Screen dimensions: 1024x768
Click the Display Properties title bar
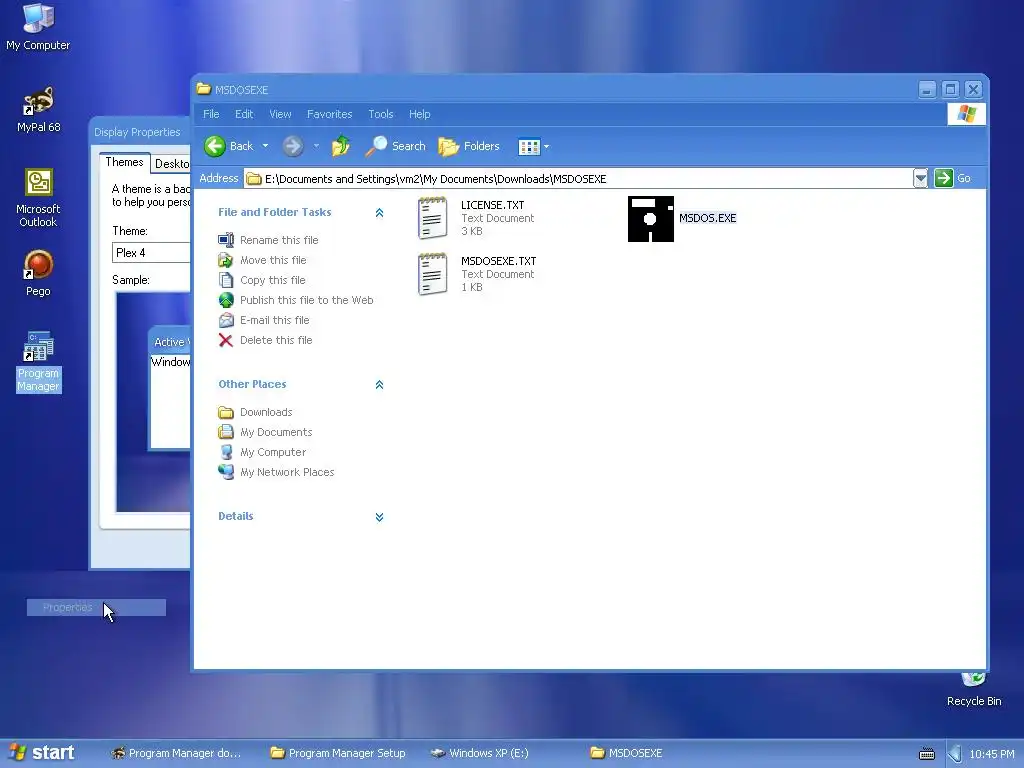tap(140, 132)
